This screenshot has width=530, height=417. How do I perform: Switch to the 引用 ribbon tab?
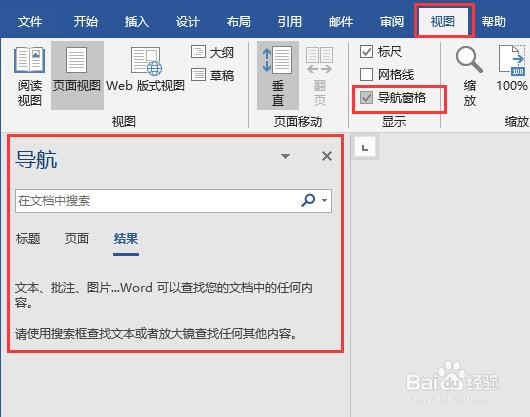(x=290, y=22)
